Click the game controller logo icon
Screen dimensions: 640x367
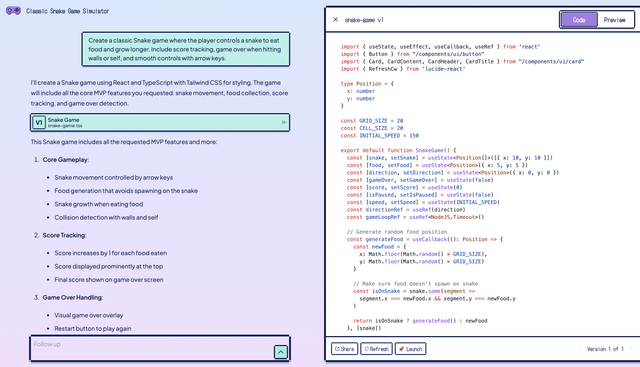[13, 11]
